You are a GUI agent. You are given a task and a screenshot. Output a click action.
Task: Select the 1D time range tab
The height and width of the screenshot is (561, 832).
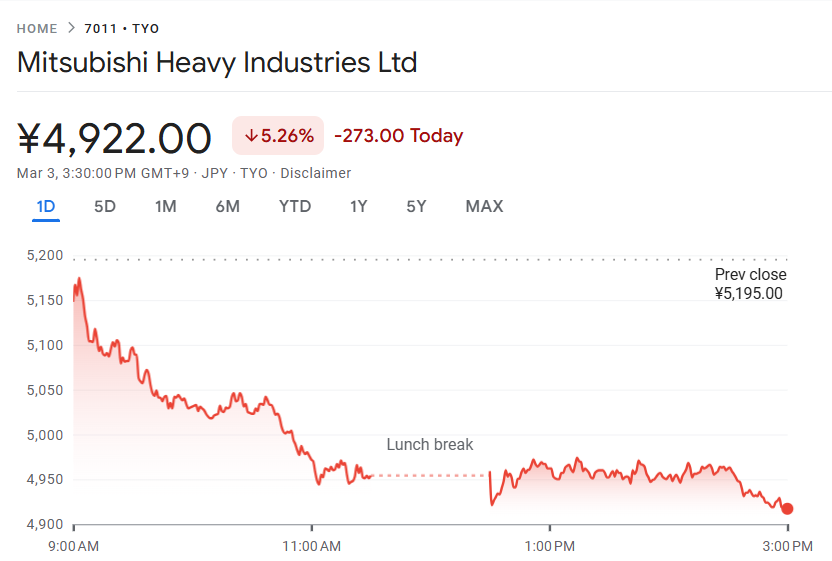(x=46, y=207)
